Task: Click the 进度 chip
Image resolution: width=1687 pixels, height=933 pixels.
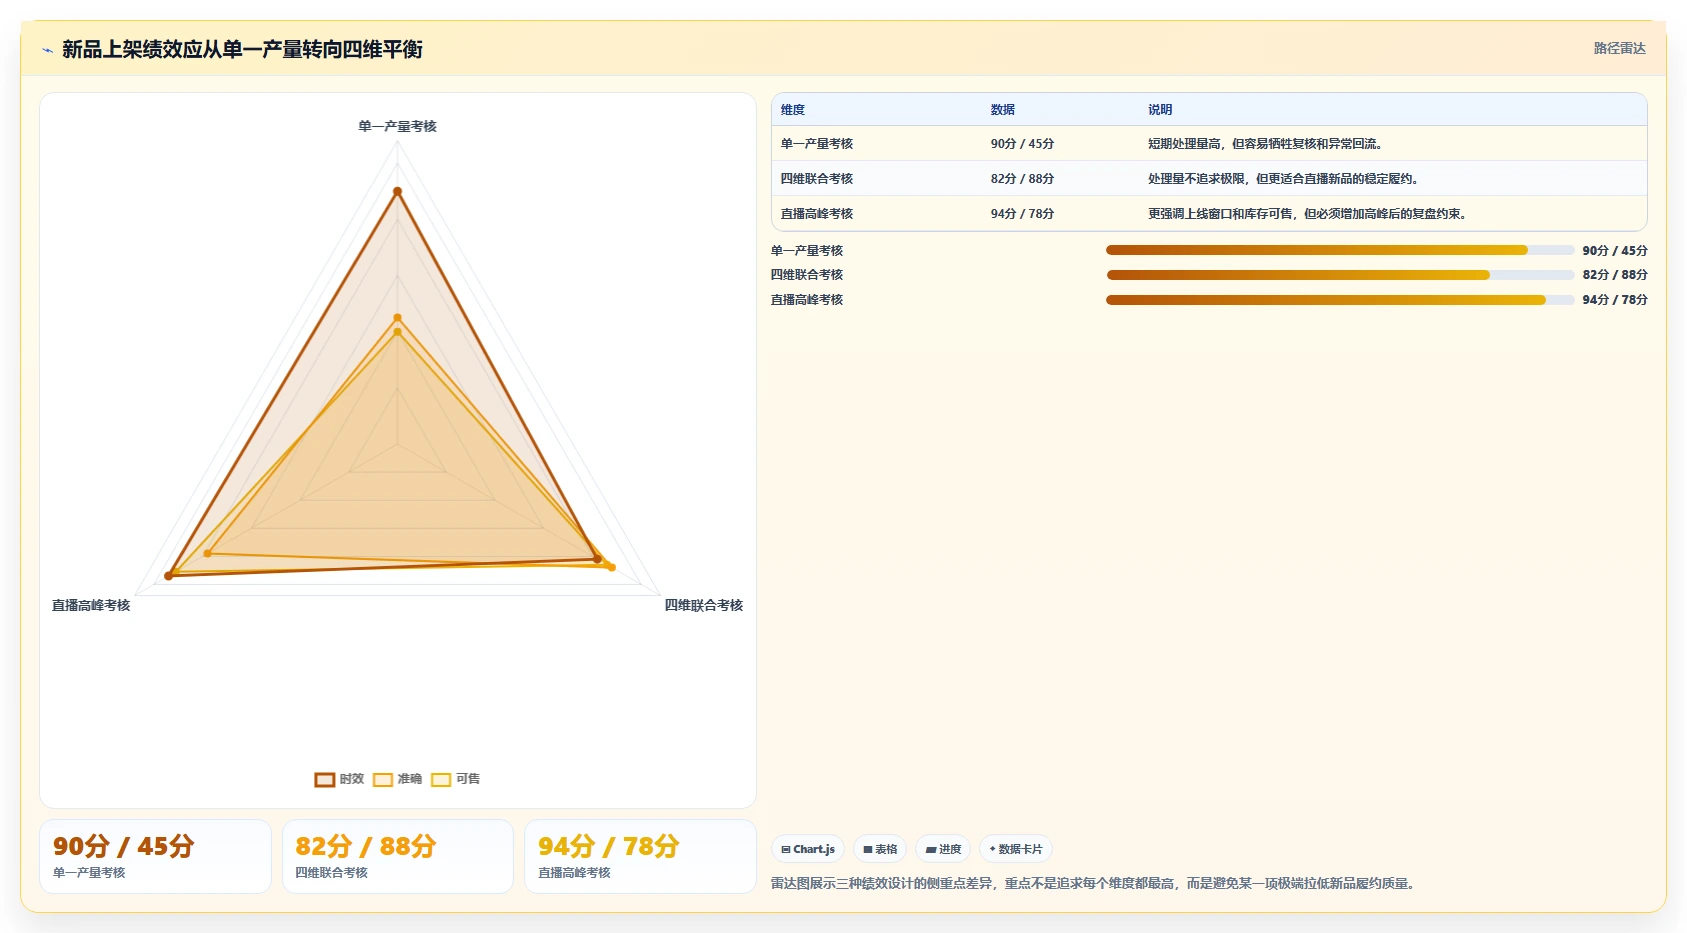Action: (x=943, y=849)
